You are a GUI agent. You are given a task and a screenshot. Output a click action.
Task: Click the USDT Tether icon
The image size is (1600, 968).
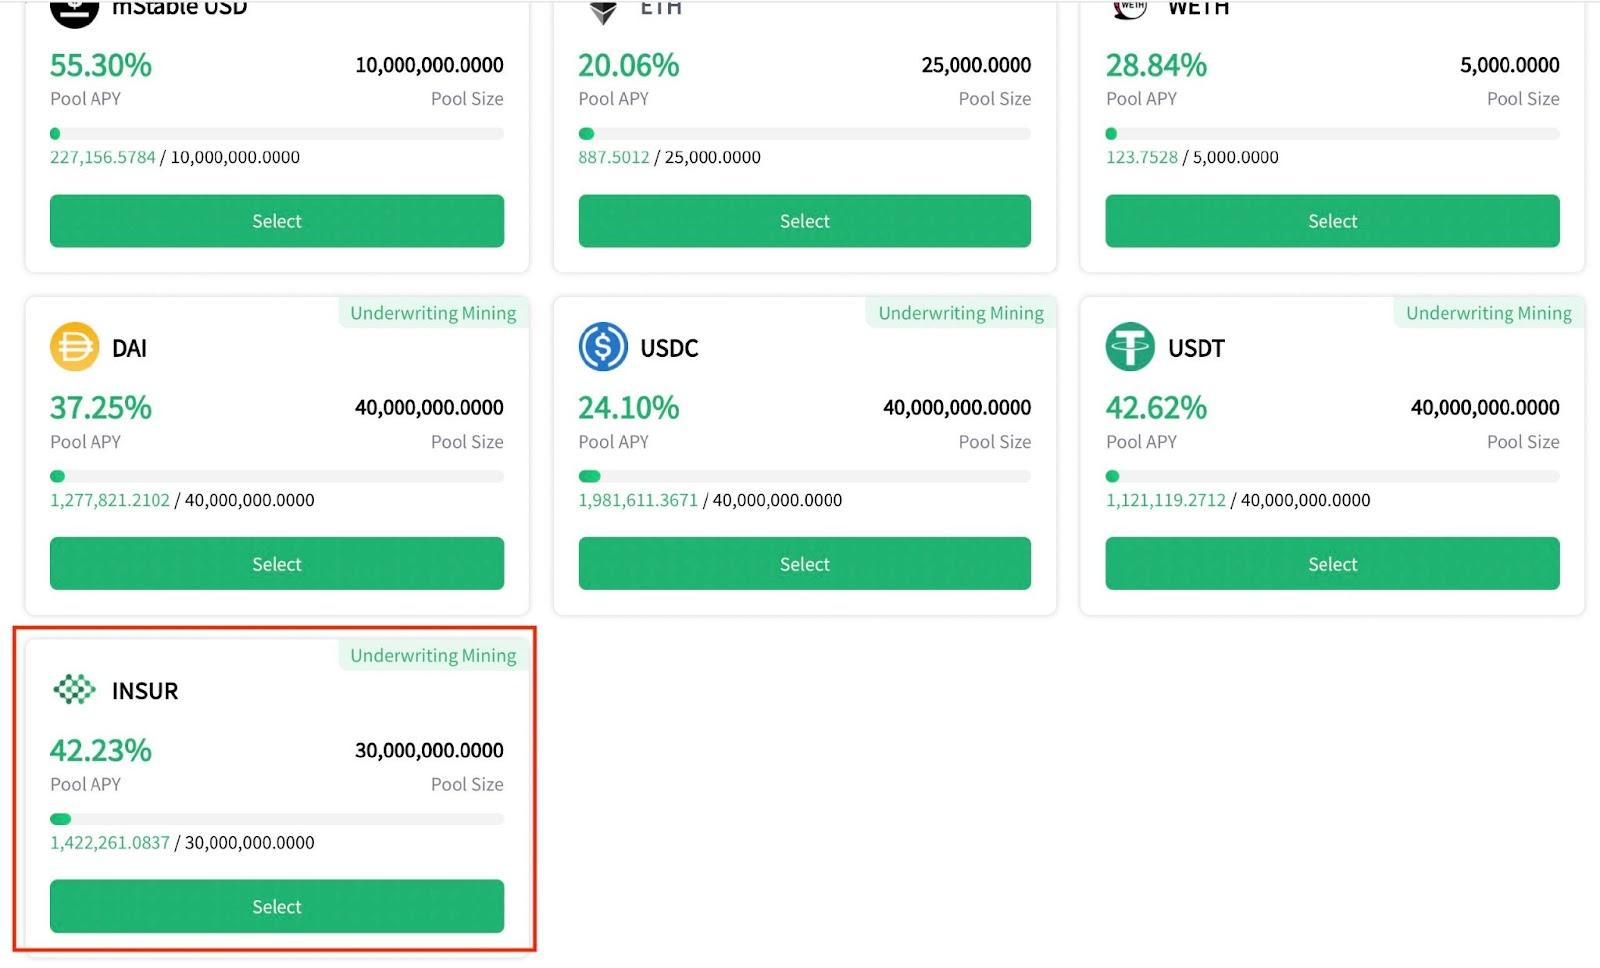click(x=1130, y=347)
